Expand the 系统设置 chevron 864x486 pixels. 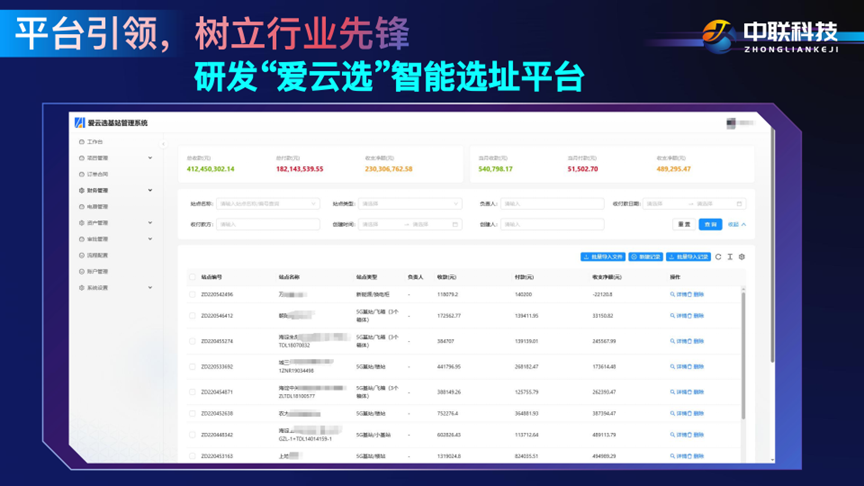[150, 288]
